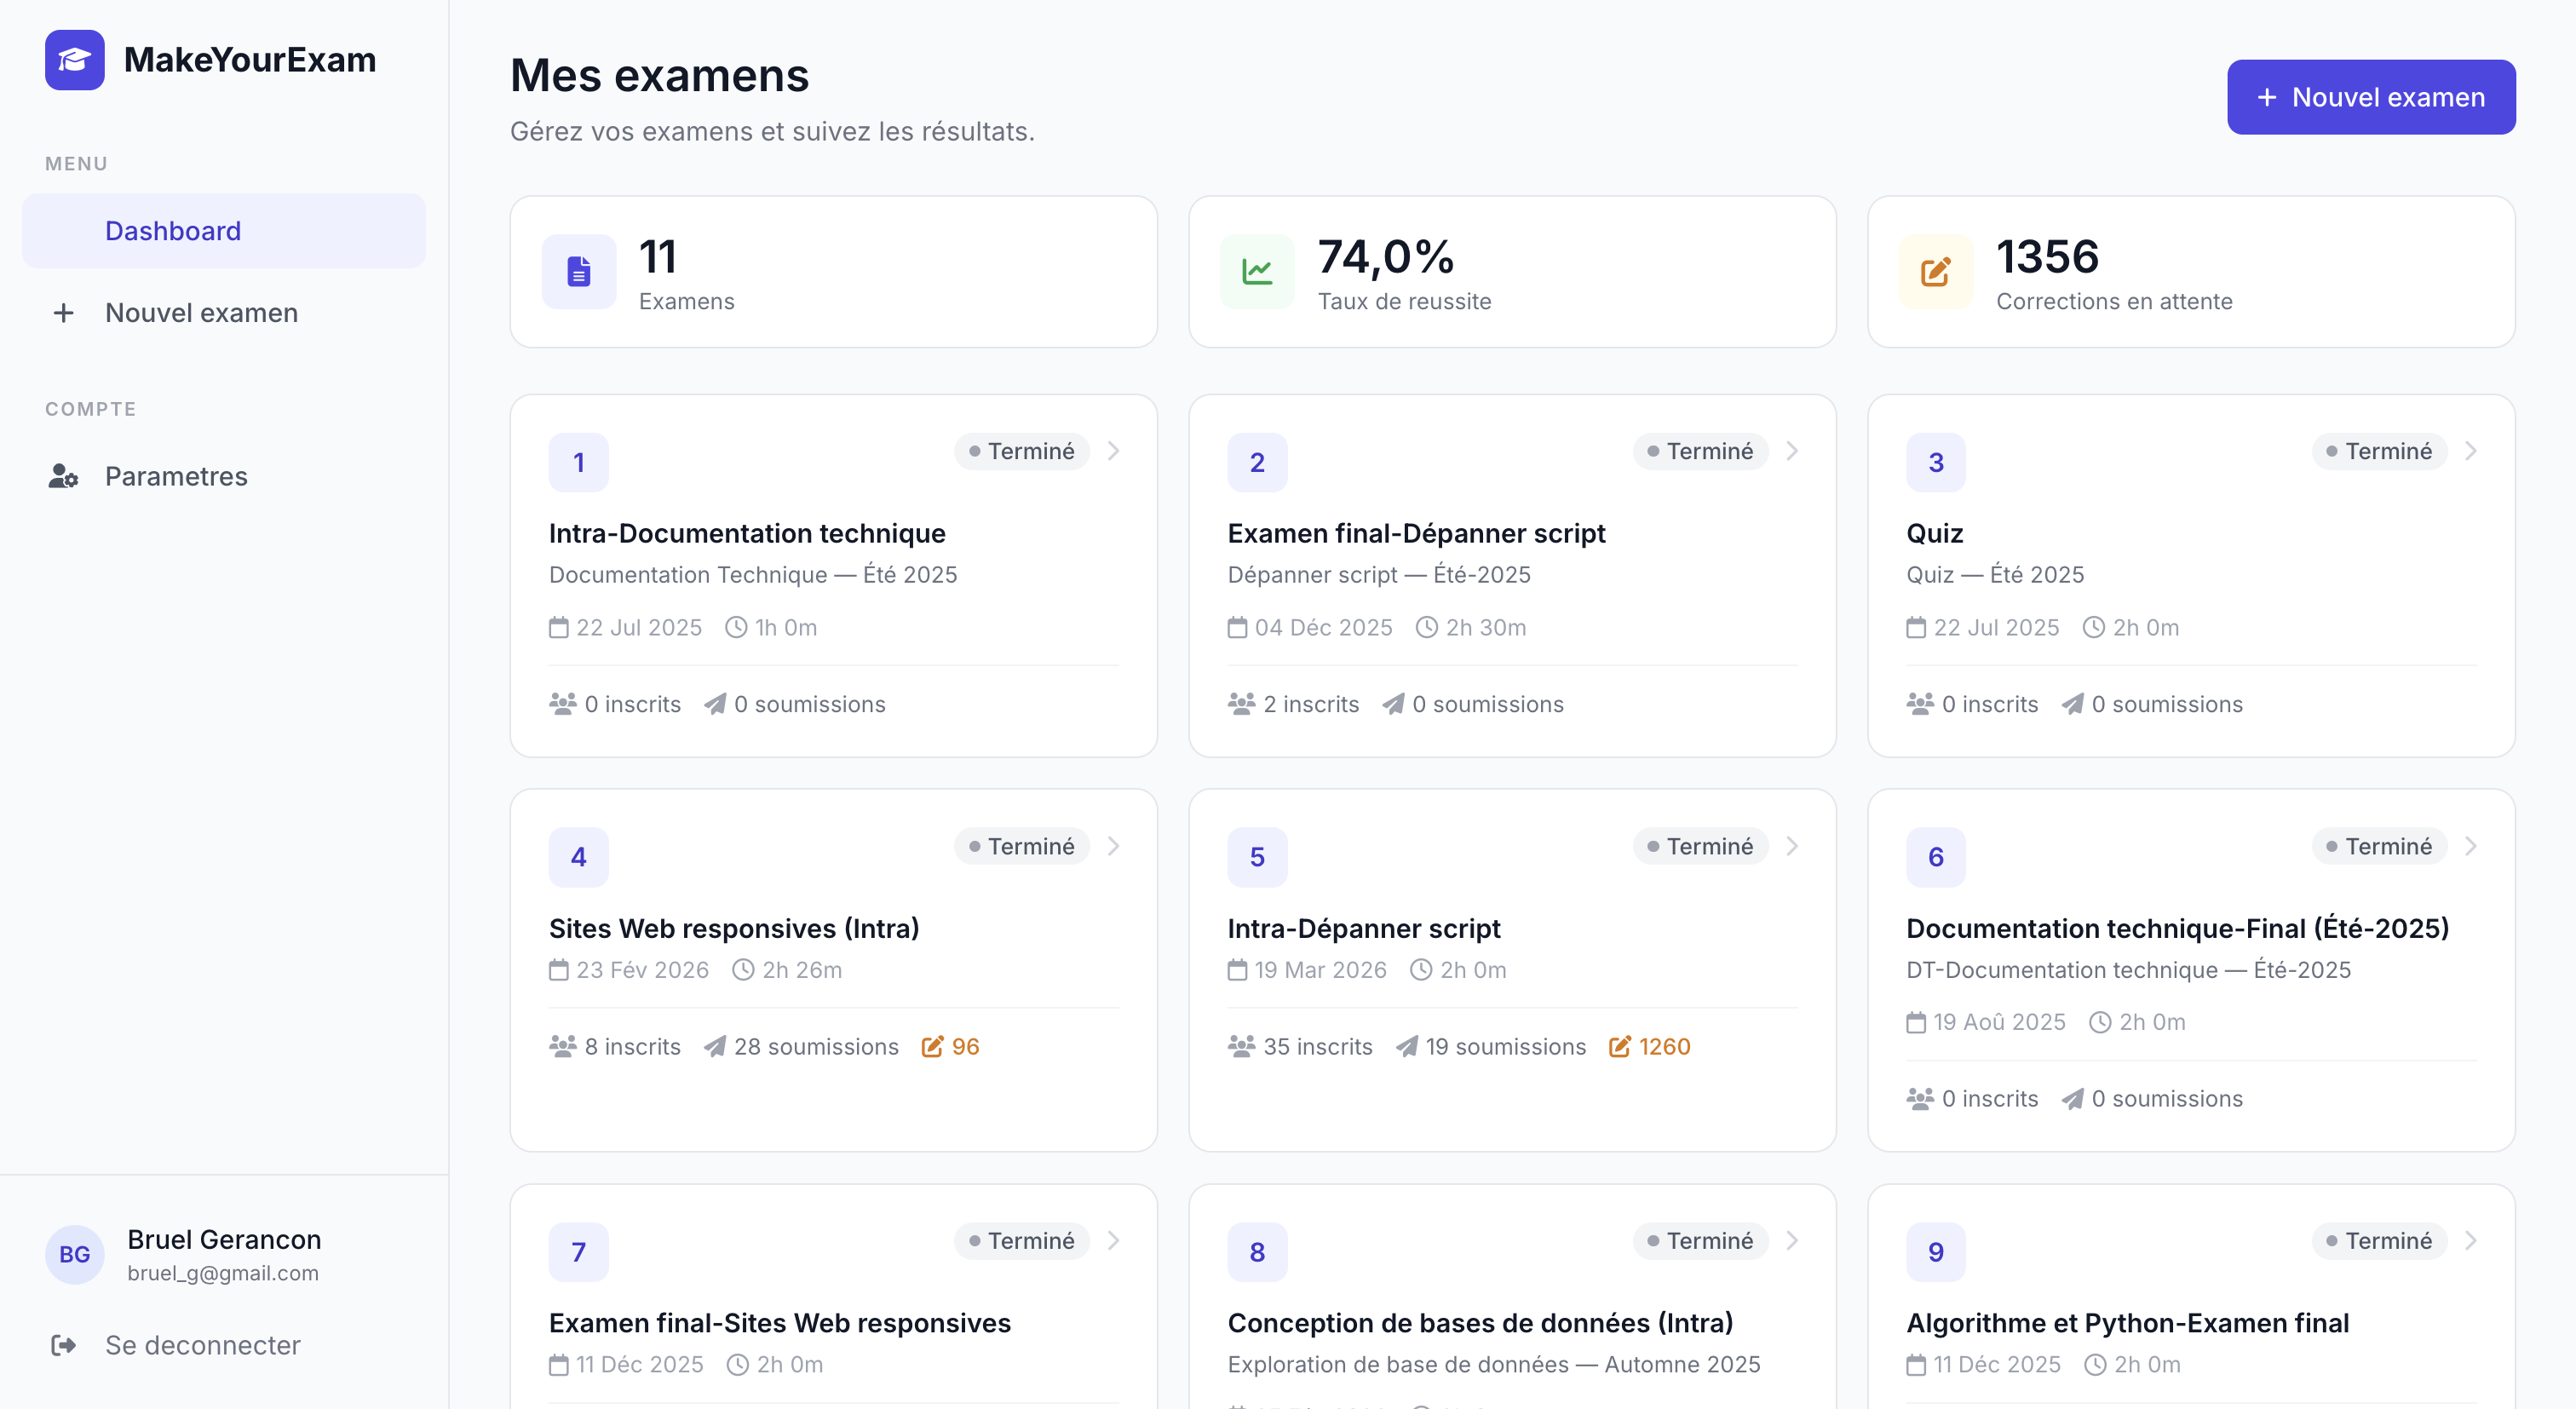Click the clock icon next to 1h 0m
Image resolution: width=2576 pixels, height=1409 pixels.
coord(736,627)
